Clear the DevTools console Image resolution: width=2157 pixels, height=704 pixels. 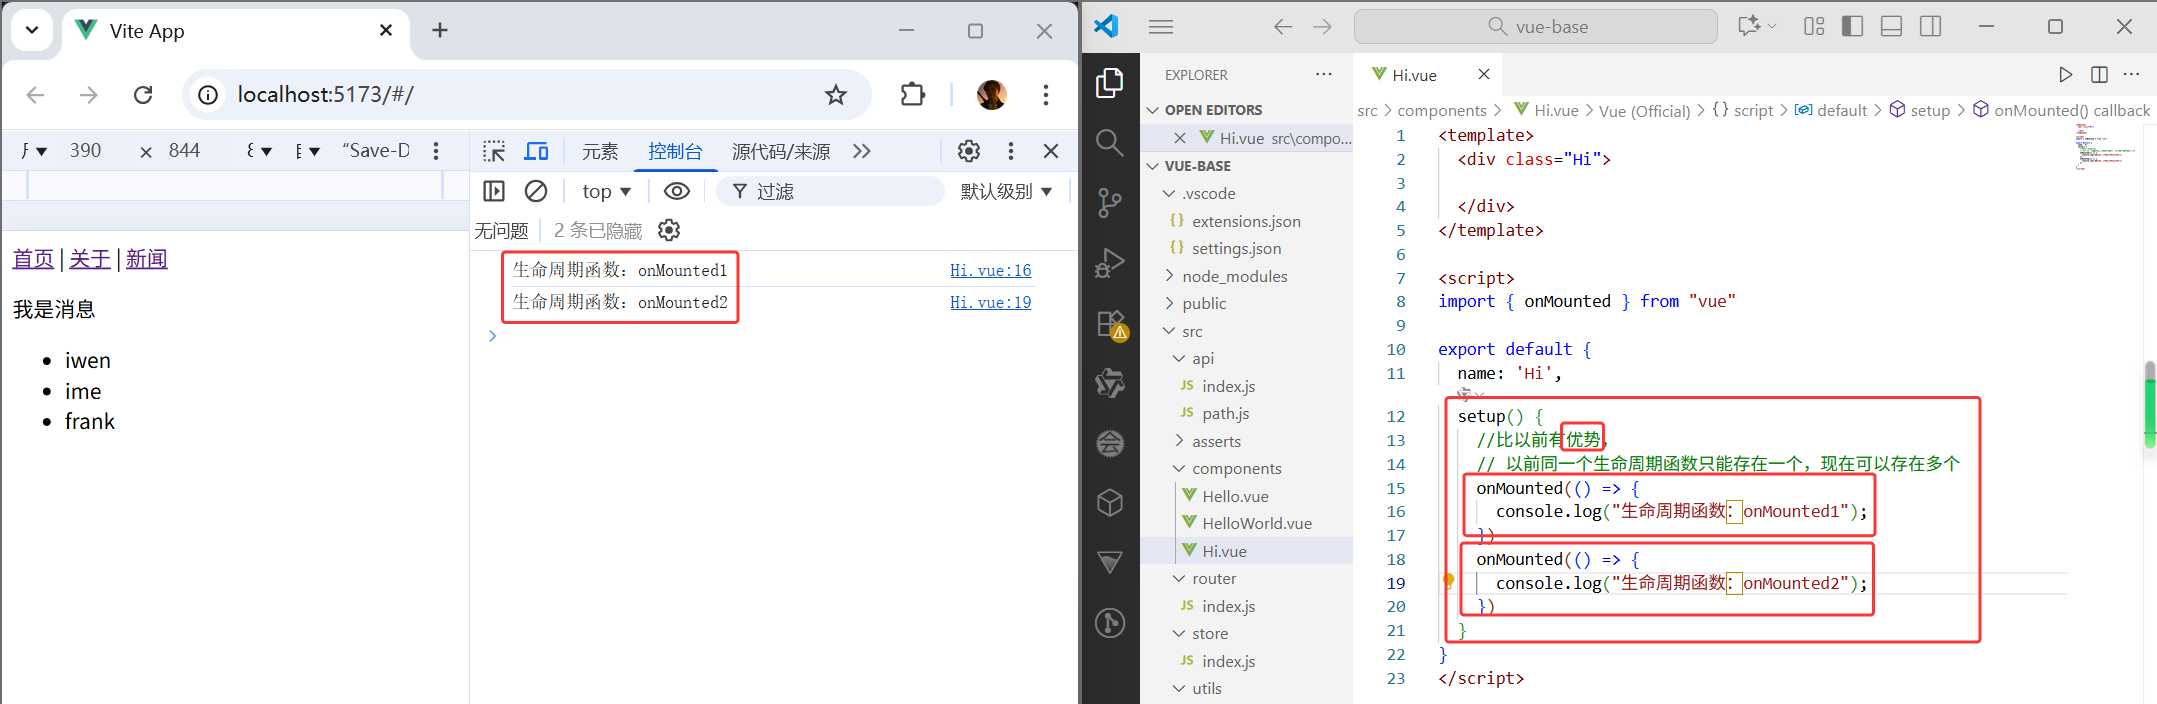coord(536,191)
